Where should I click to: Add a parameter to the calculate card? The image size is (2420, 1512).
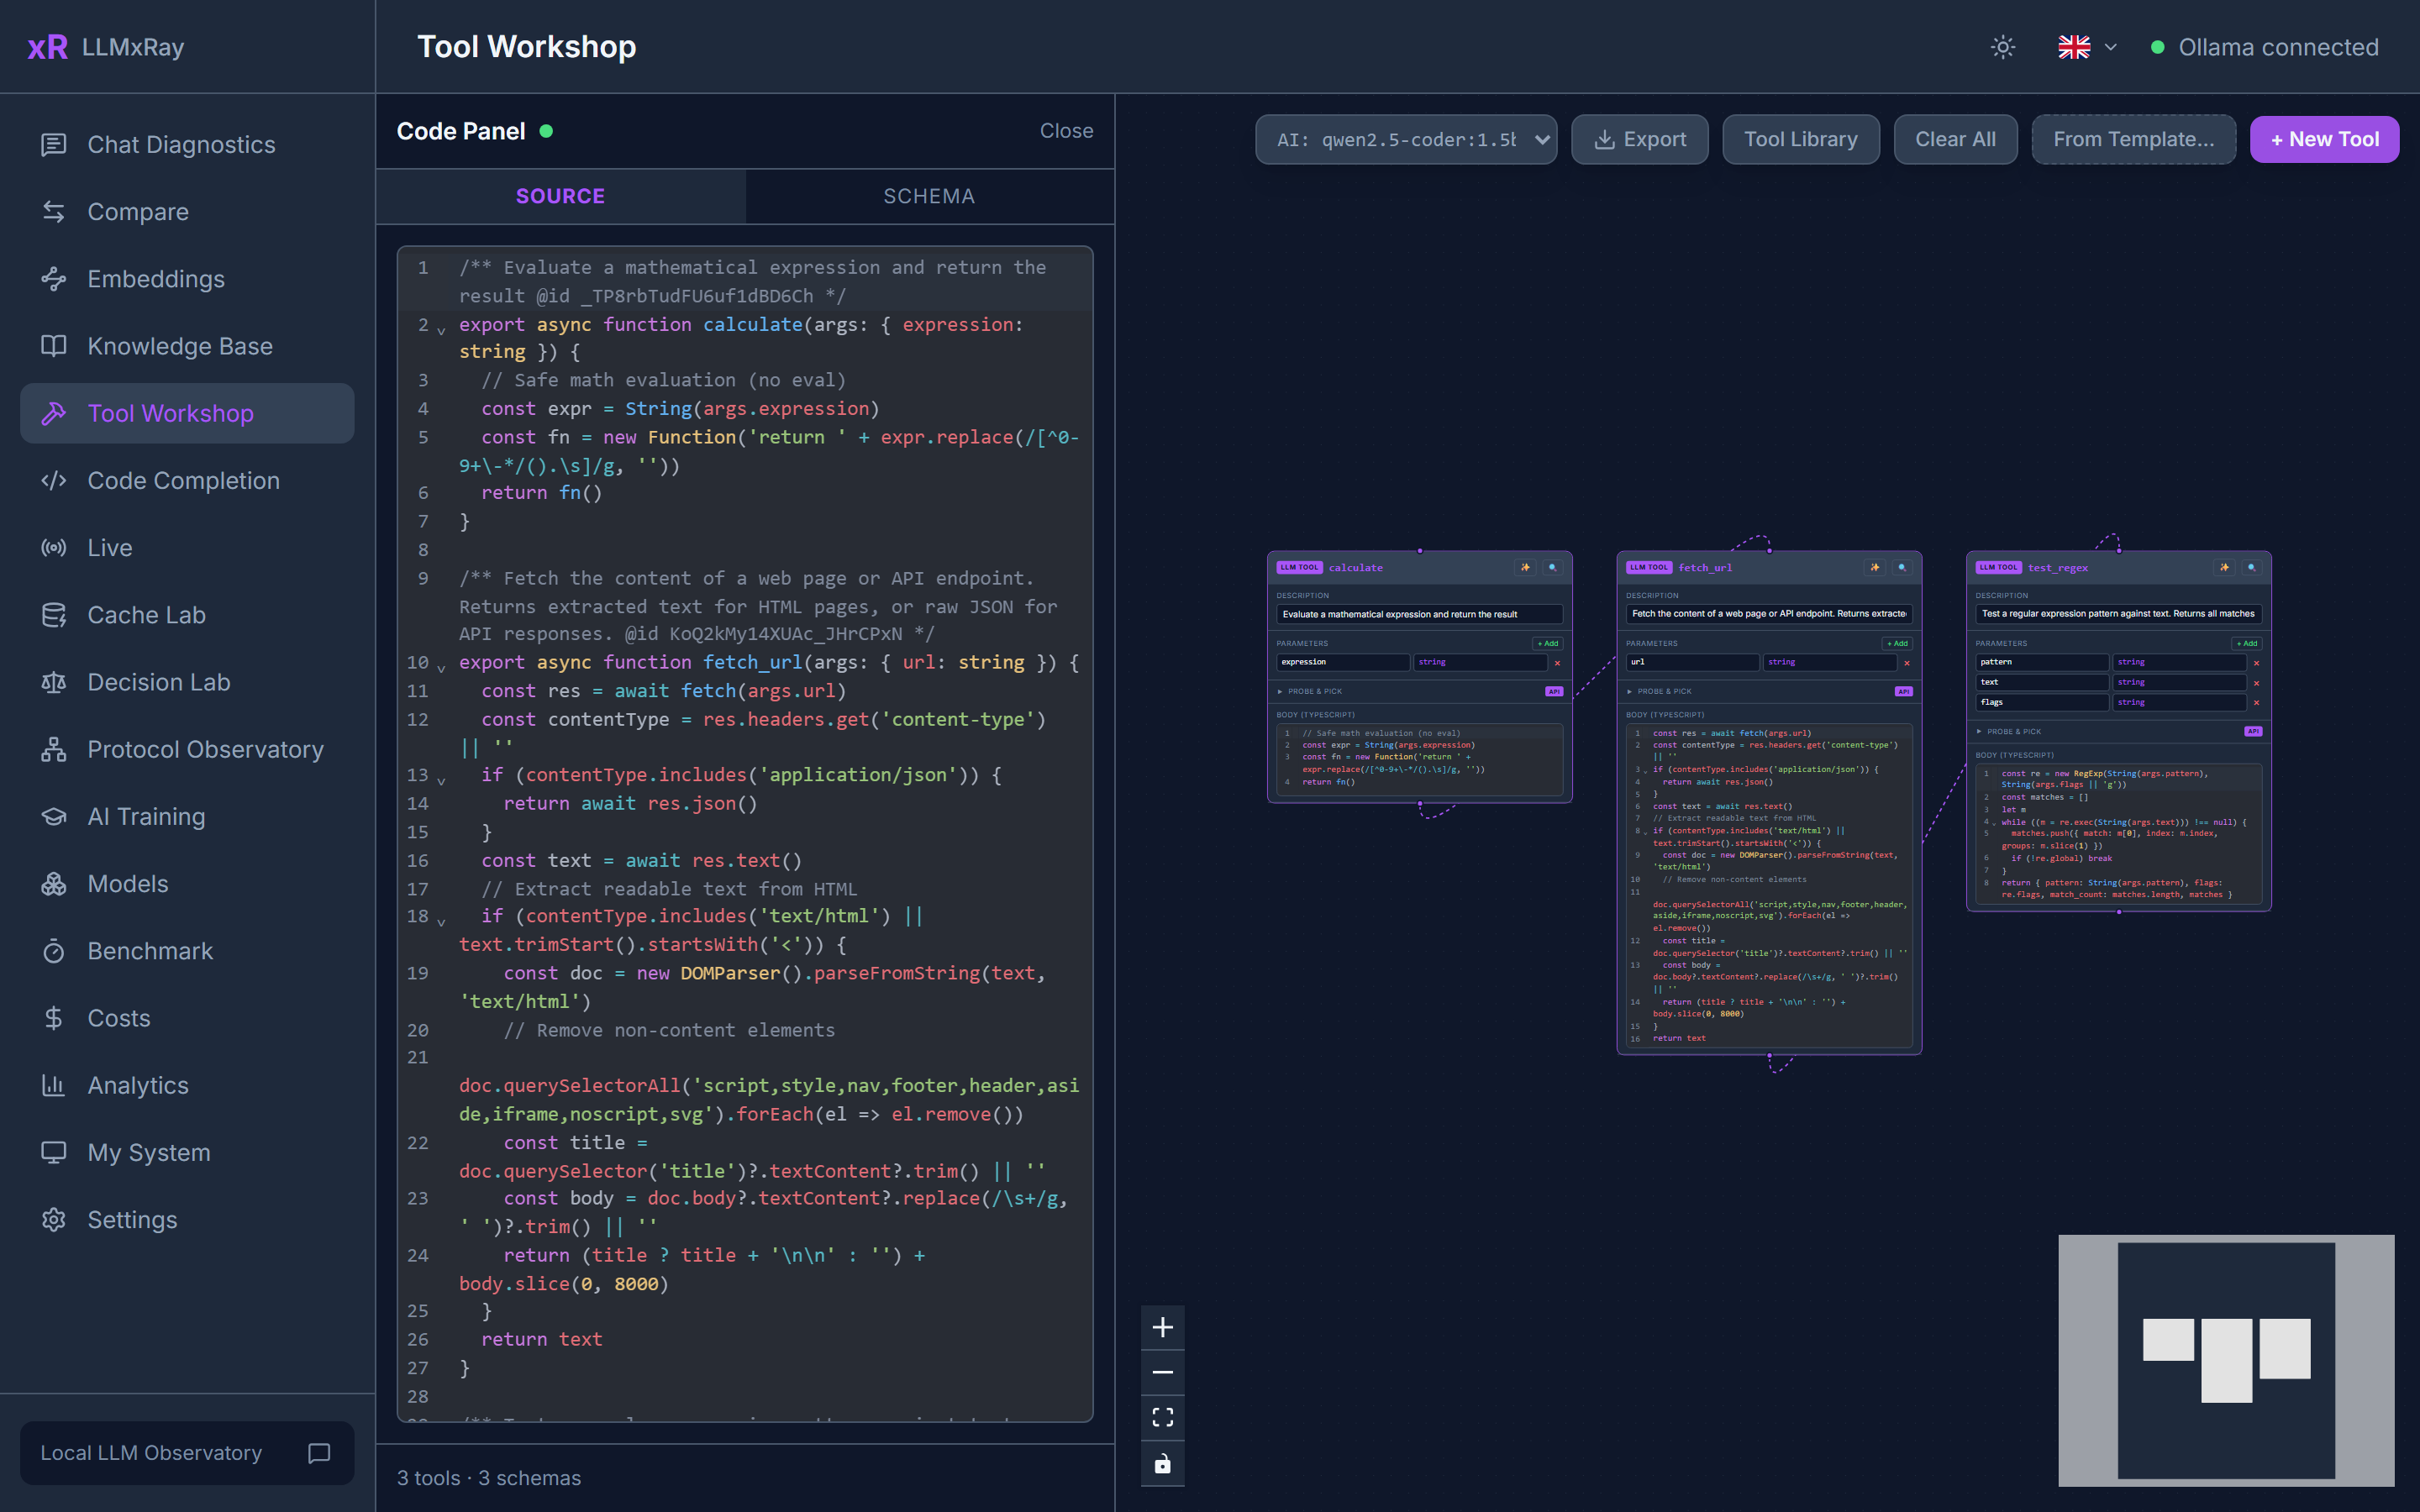[1547, 643]
